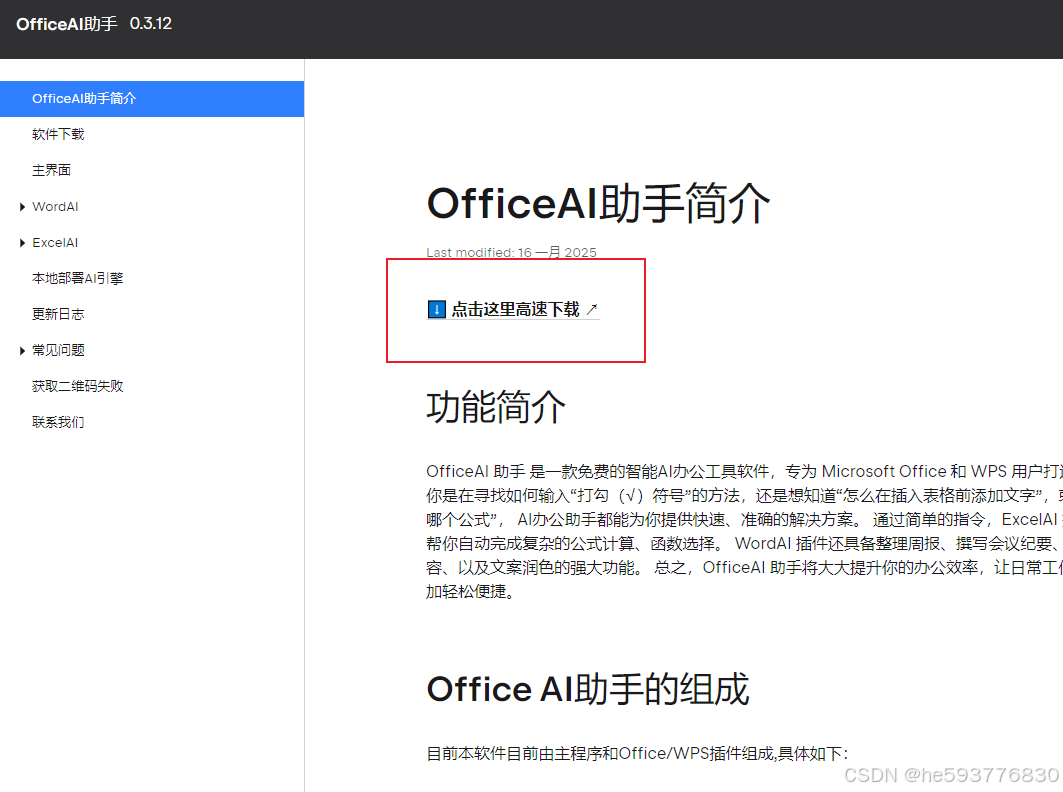Viewport: 1063px width, 792px height.
Task: Click the OfficeAI助手简介 main page title
Action: pos(598,204)
